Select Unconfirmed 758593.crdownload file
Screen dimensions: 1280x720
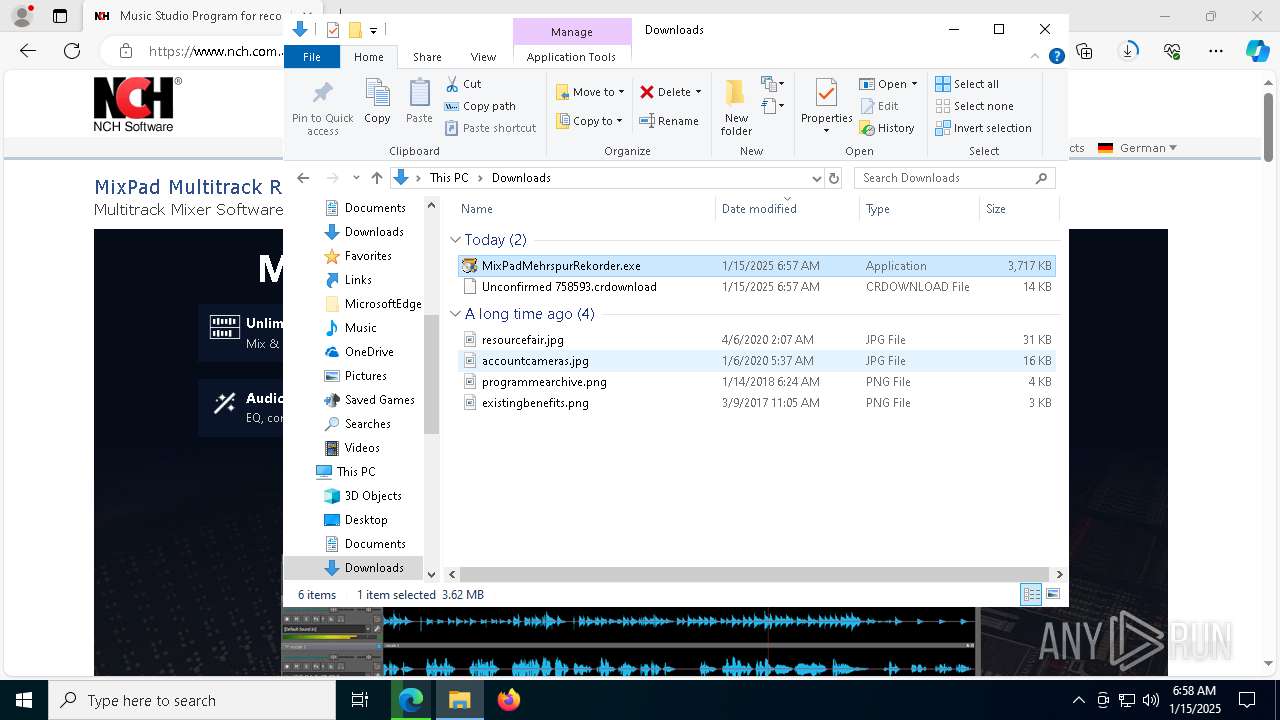tap(756, 287)
